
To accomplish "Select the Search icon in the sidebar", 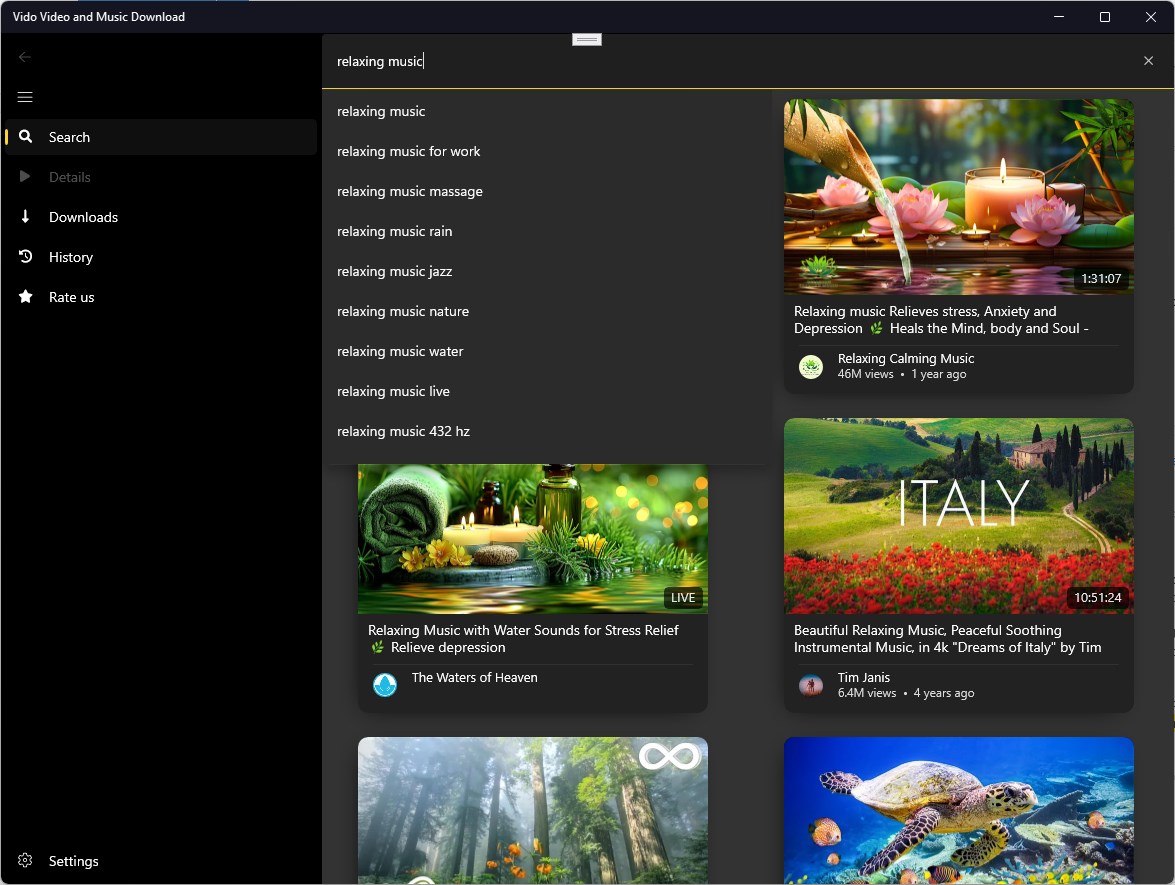I will click(x=26, y=137).
